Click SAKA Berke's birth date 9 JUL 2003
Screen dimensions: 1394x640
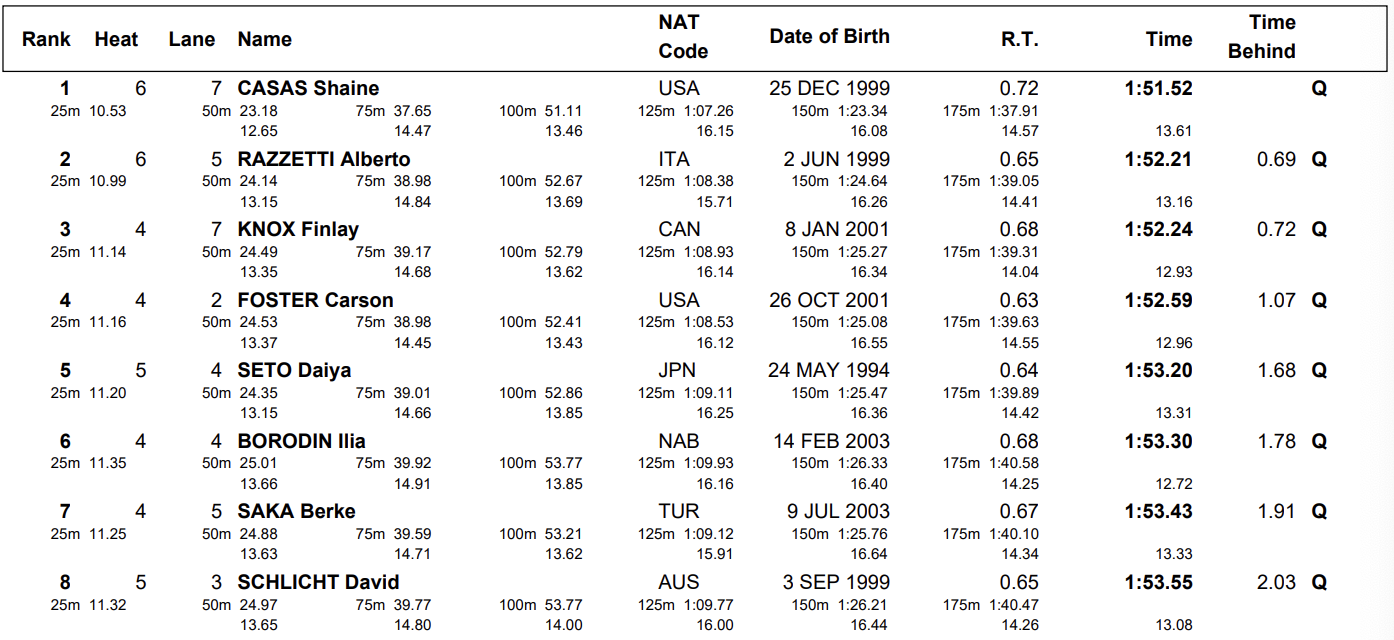click(837, 512)
